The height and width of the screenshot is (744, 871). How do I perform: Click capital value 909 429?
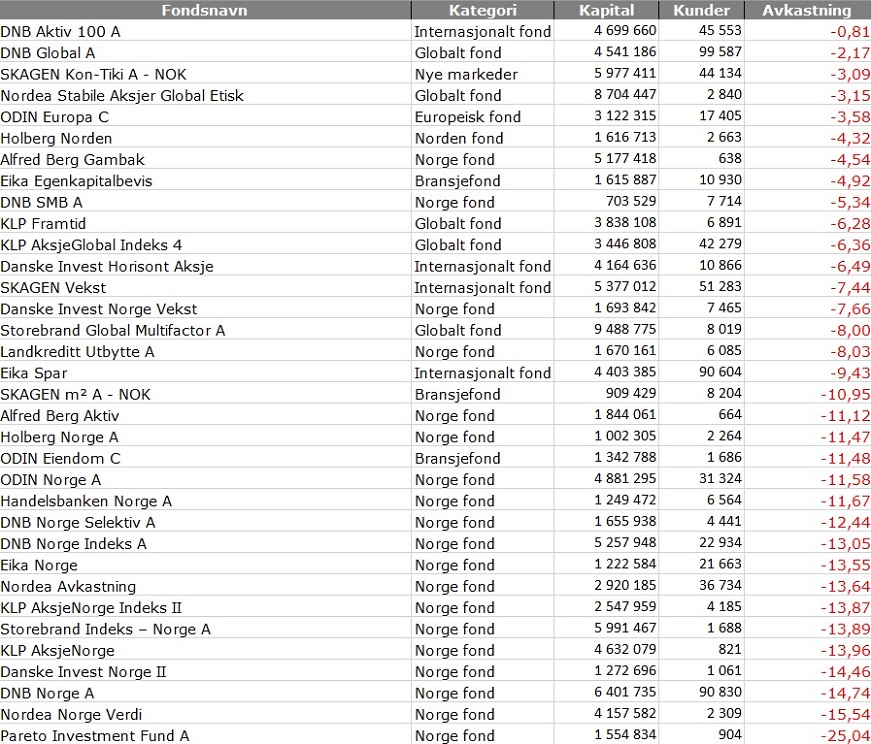tap(631, 393)
